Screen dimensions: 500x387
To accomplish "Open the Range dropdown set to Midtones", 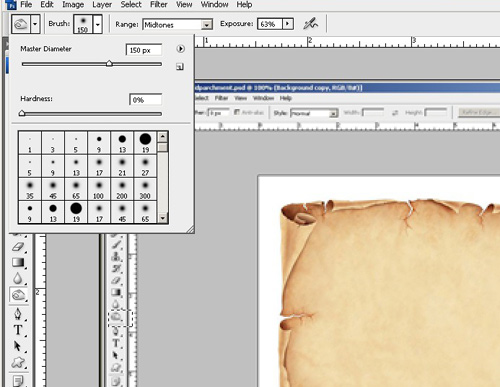I will point(178,24).
